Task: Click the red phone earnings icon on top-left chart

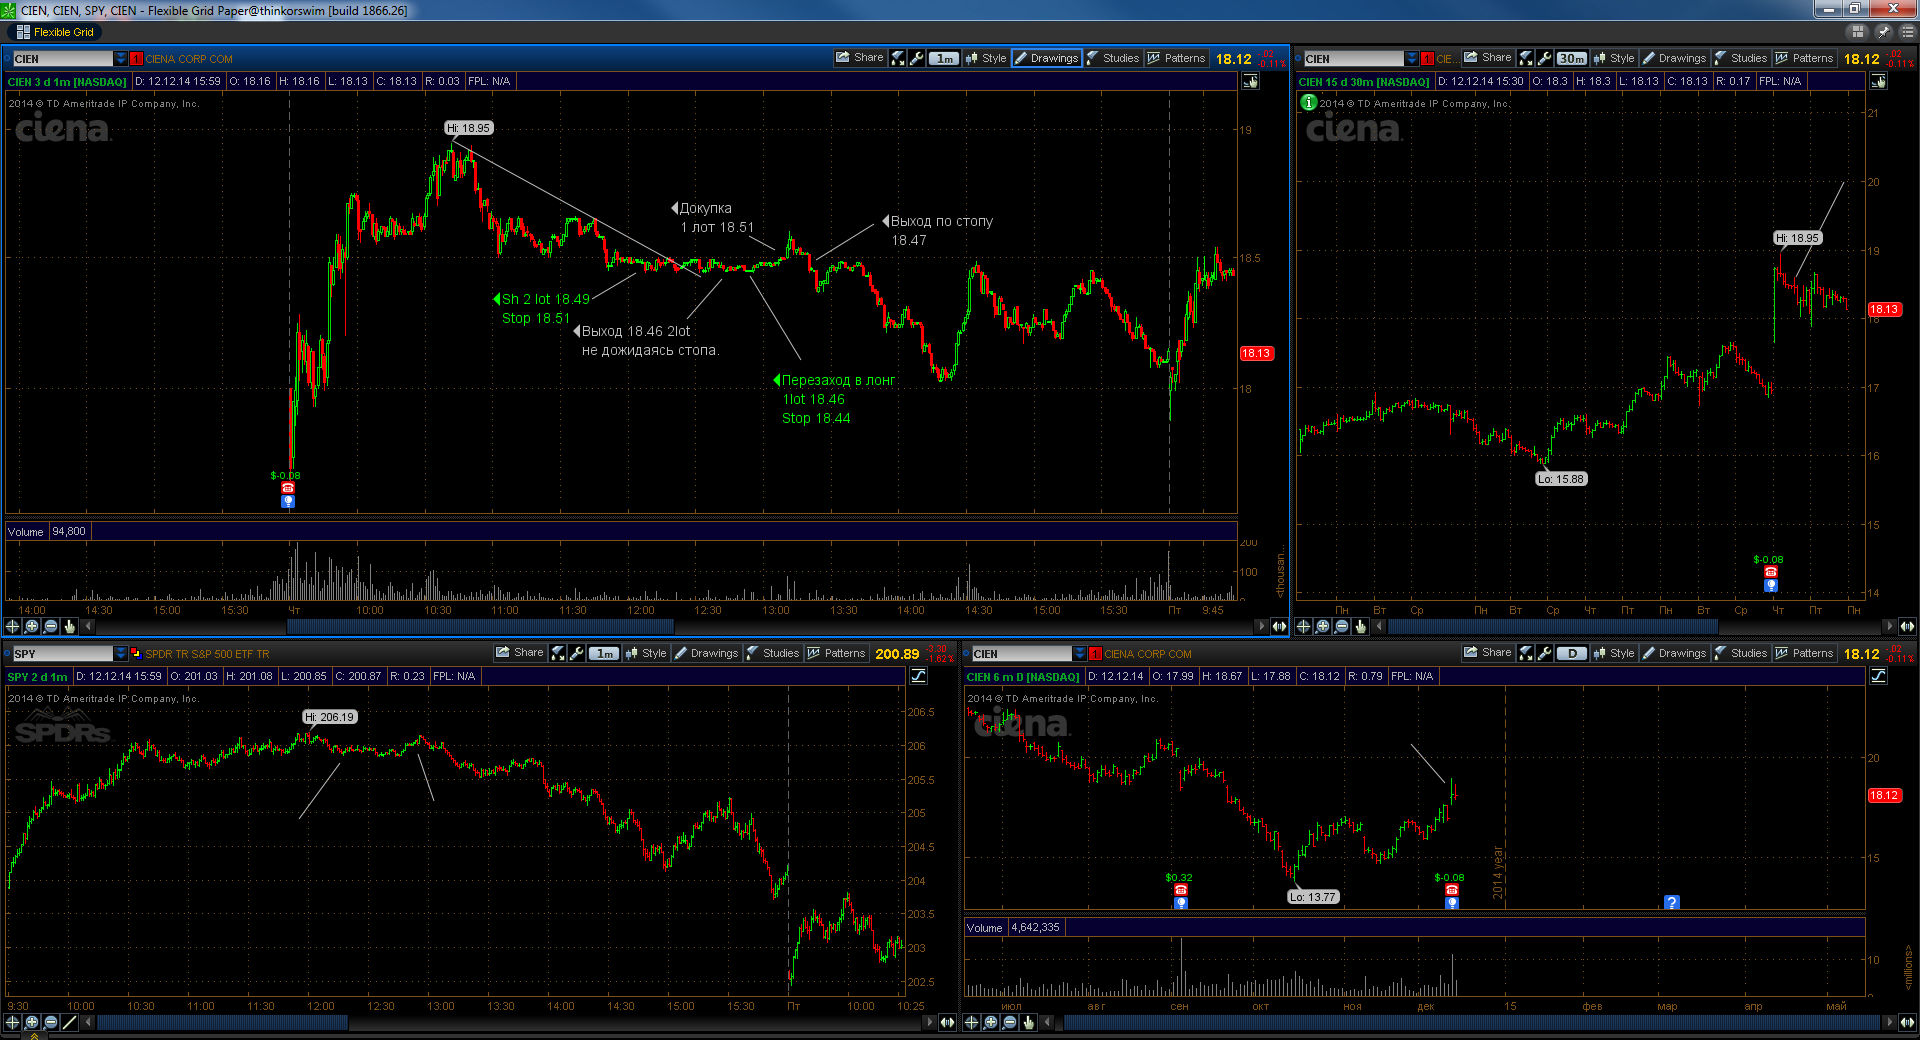Action: (288, 488)
